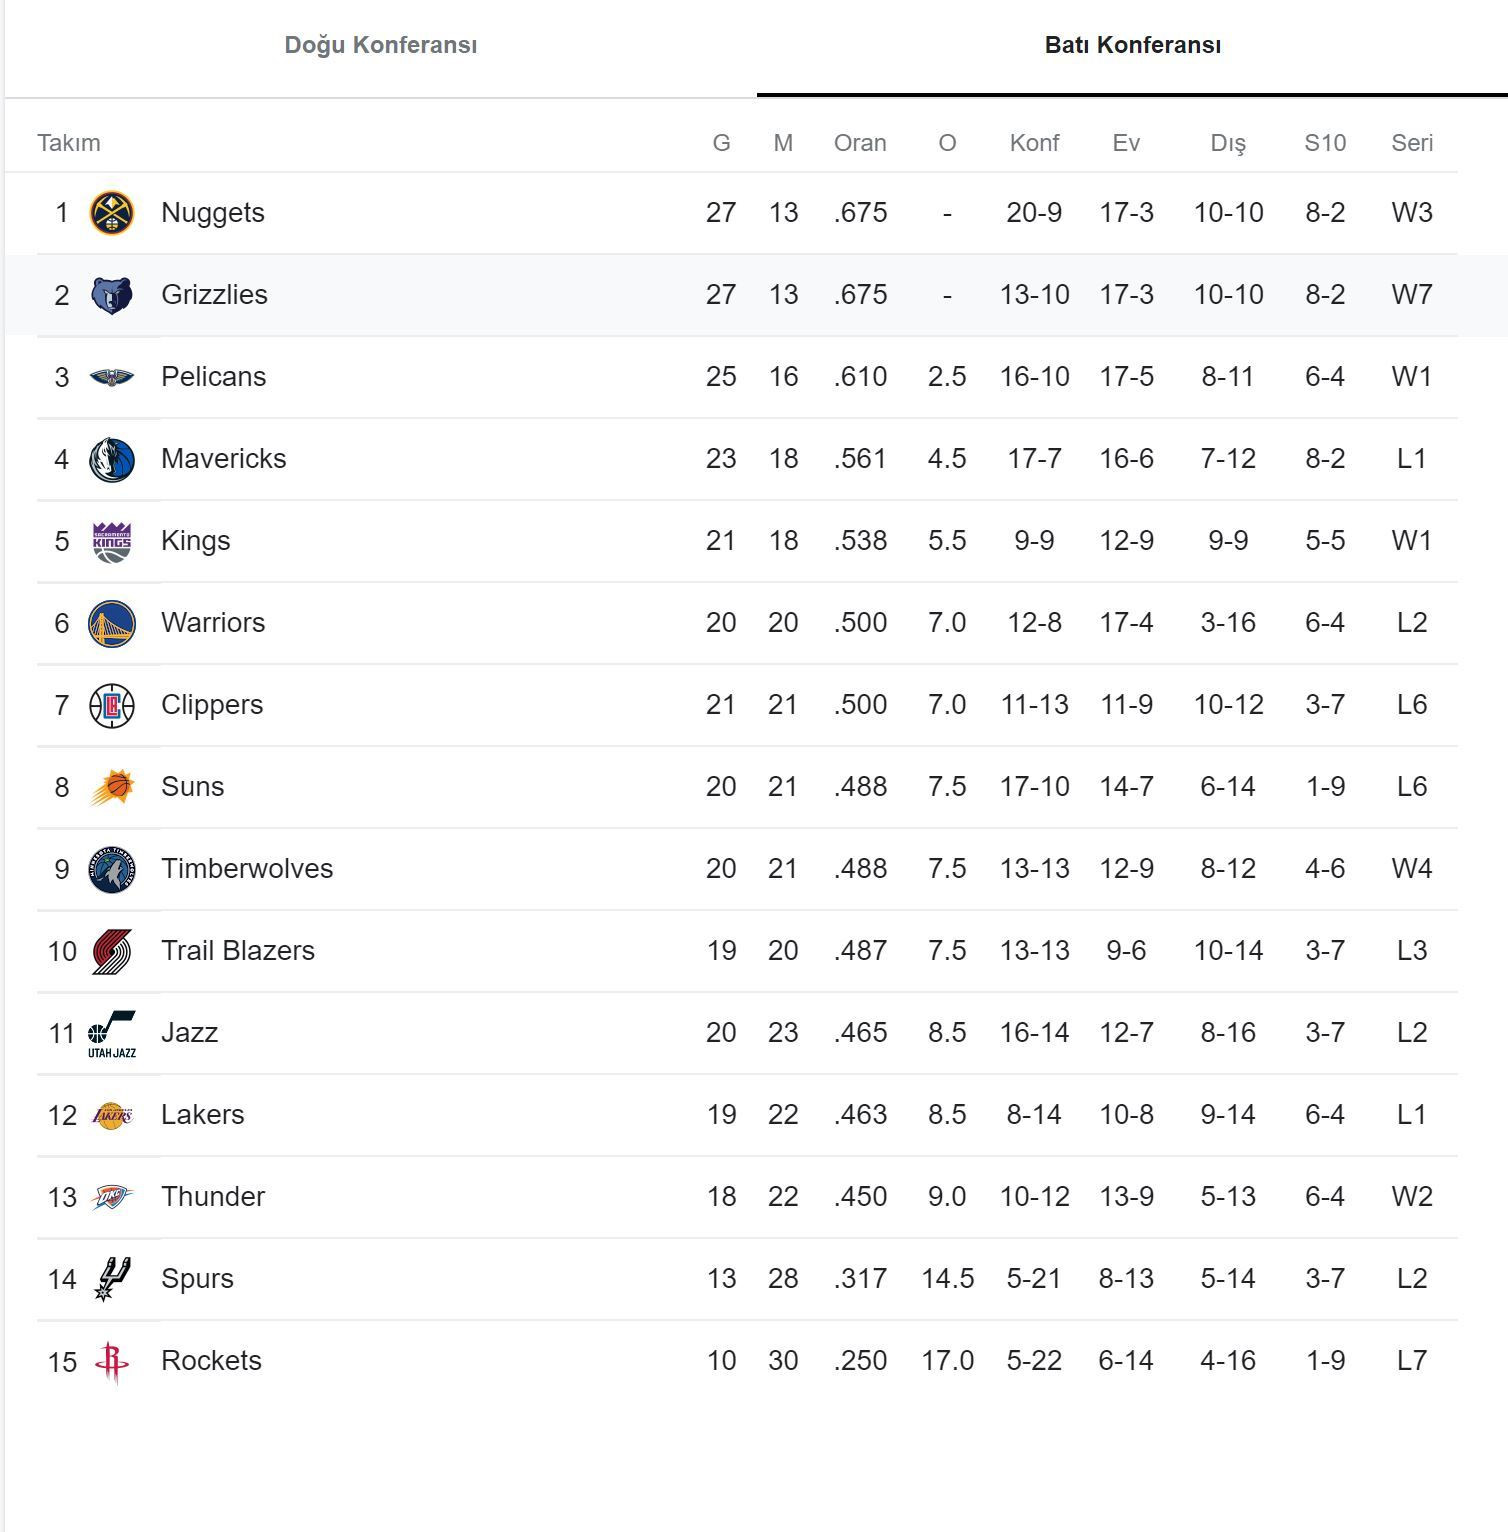Click the Konf column header

click(x=1034, y=143)
